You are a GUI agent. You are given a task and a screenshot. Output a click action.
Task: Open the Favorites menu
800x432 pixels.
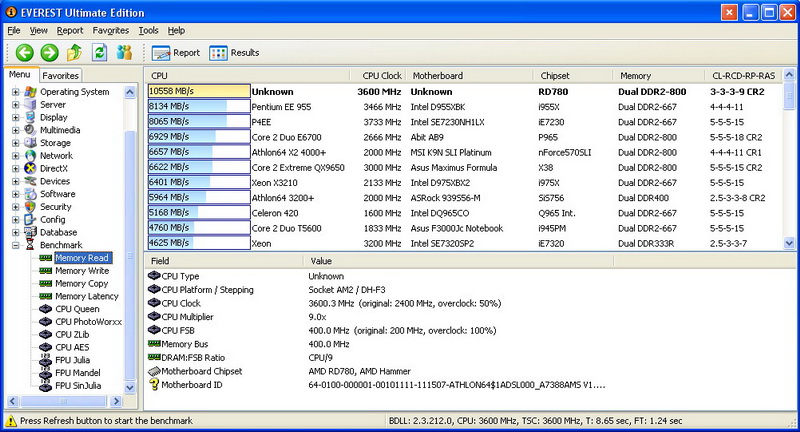(111, 31)
